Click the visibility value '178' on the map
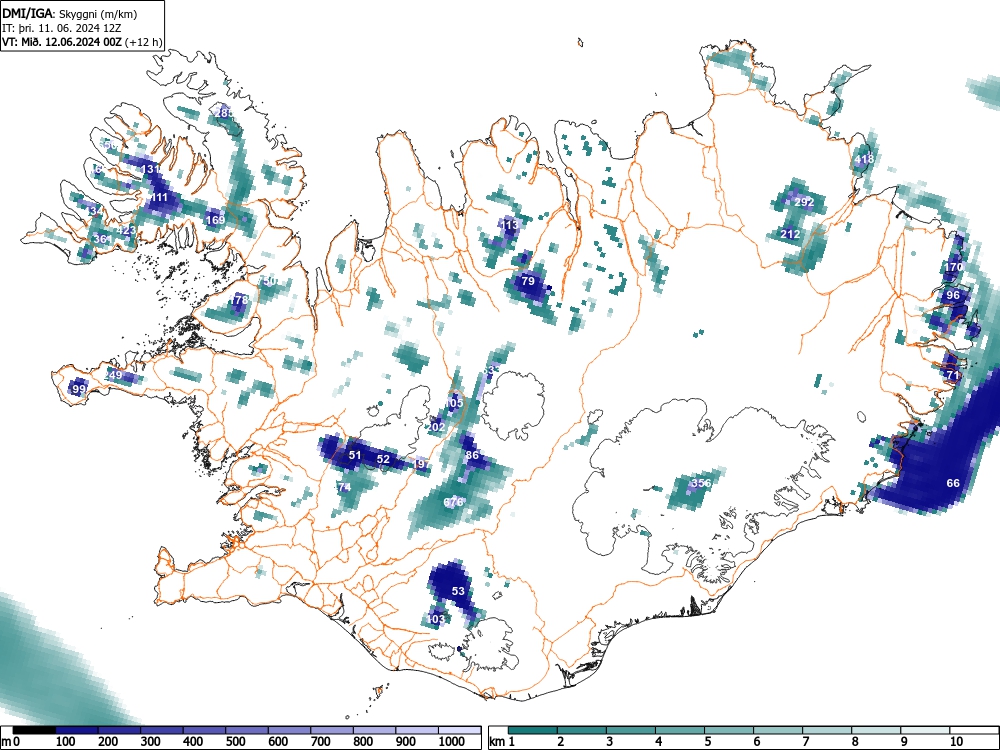The image size is (1000, 750). click(239, 300)
